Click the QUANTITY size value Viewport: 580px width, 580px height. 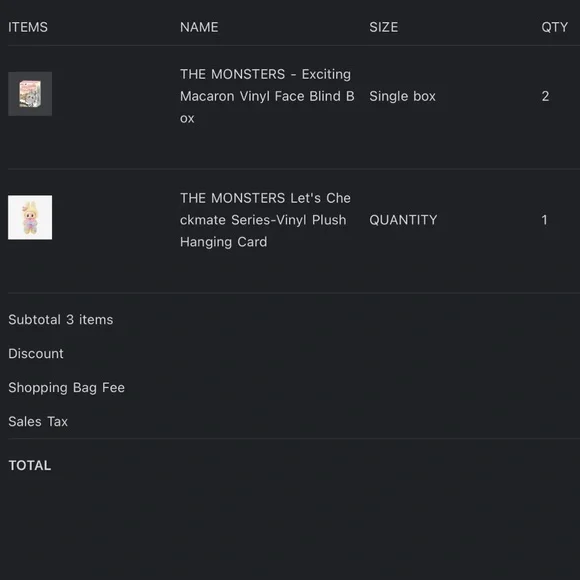click(x=403, y=220)
